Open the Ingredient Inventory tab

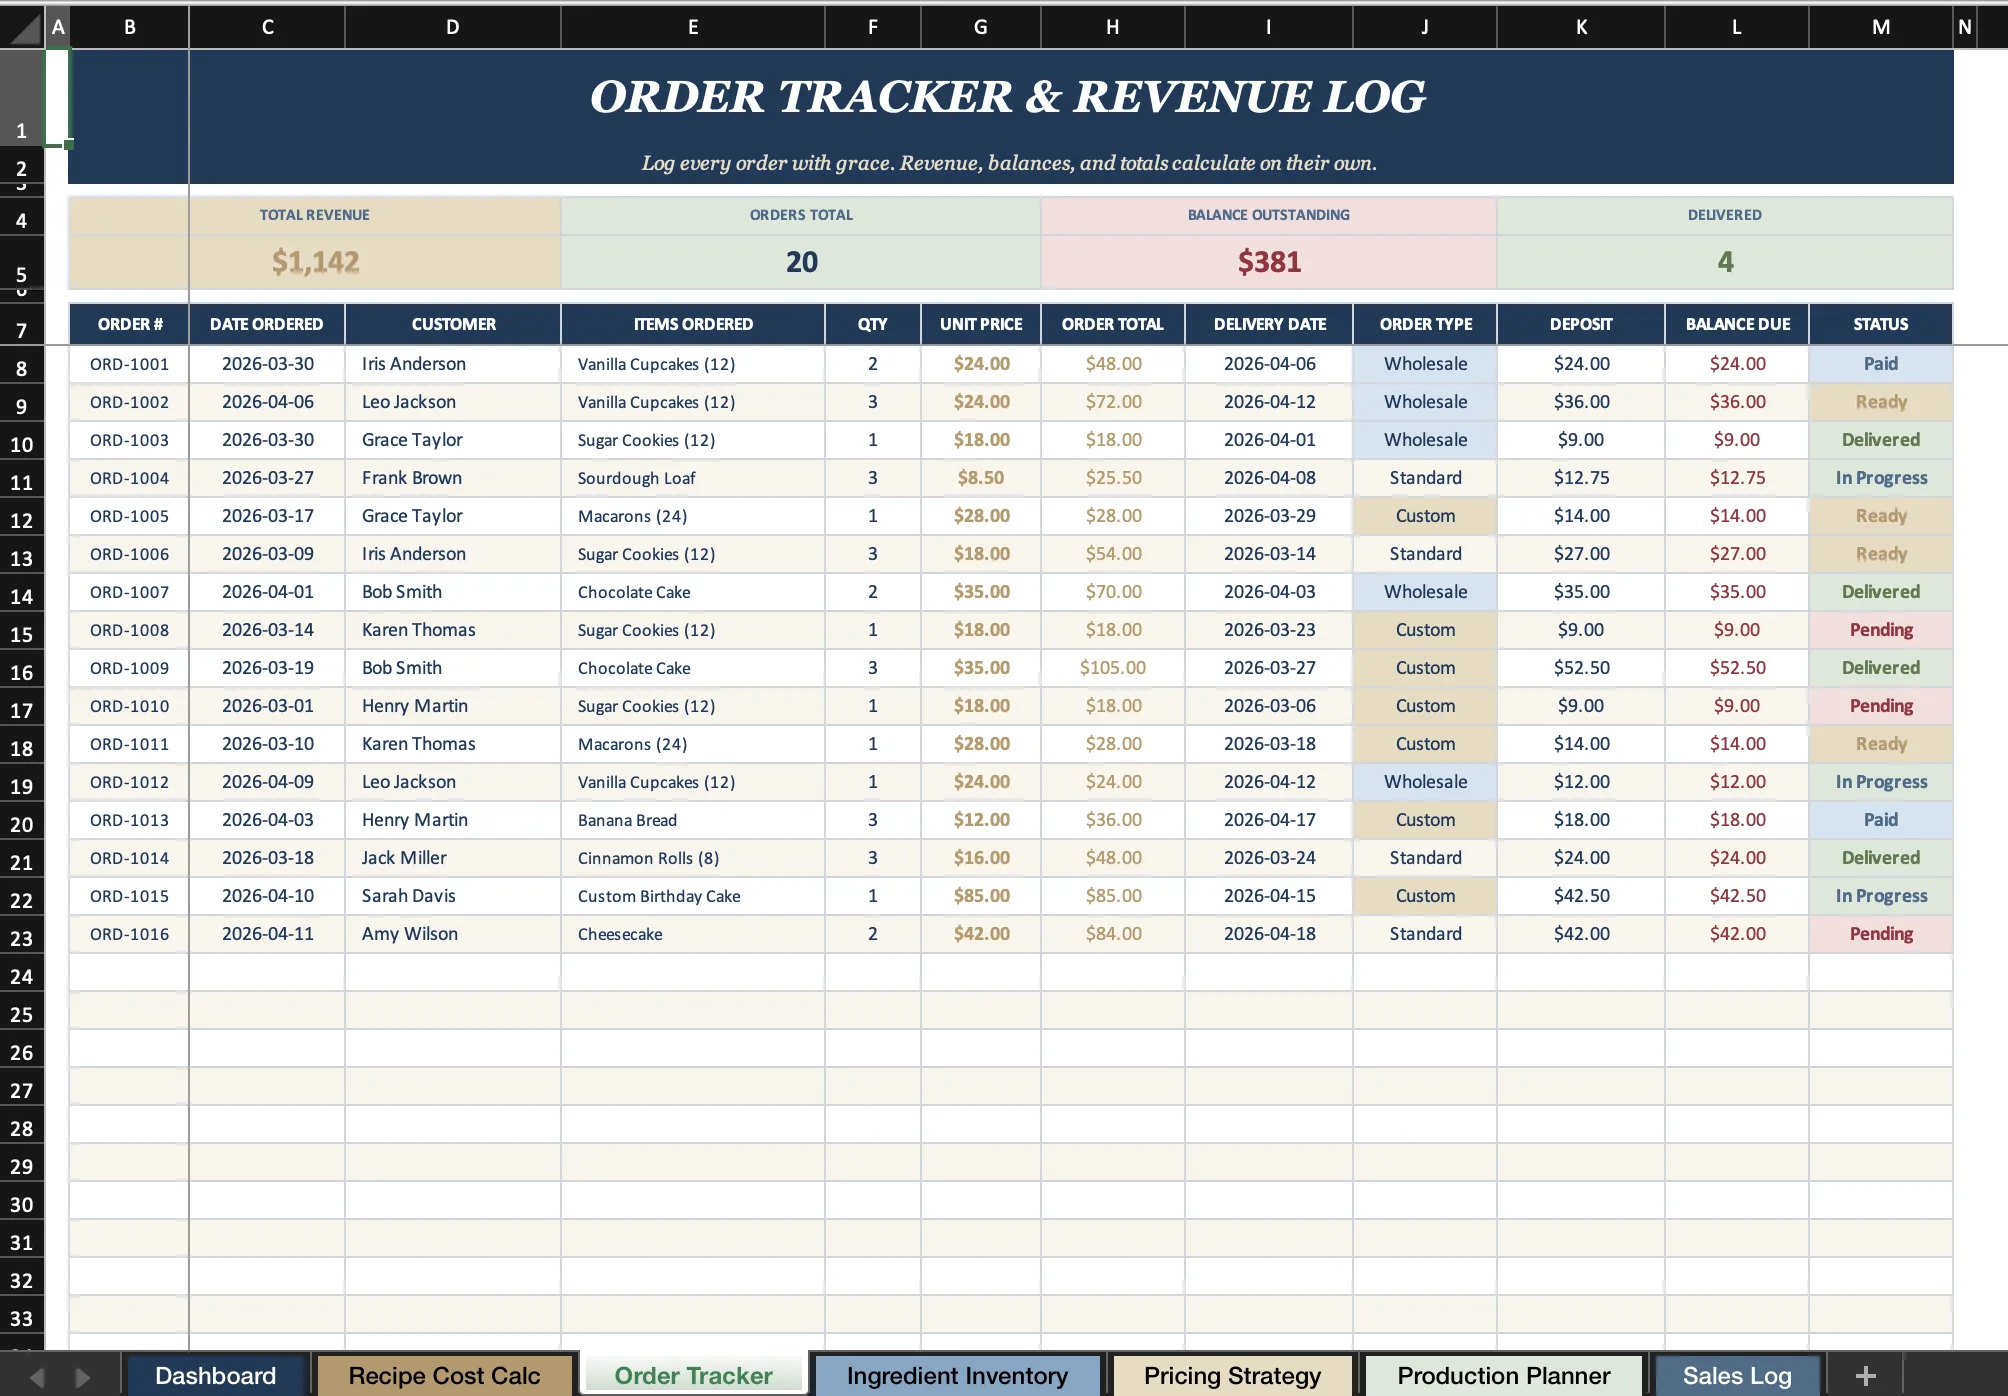tap(957, 1376)
